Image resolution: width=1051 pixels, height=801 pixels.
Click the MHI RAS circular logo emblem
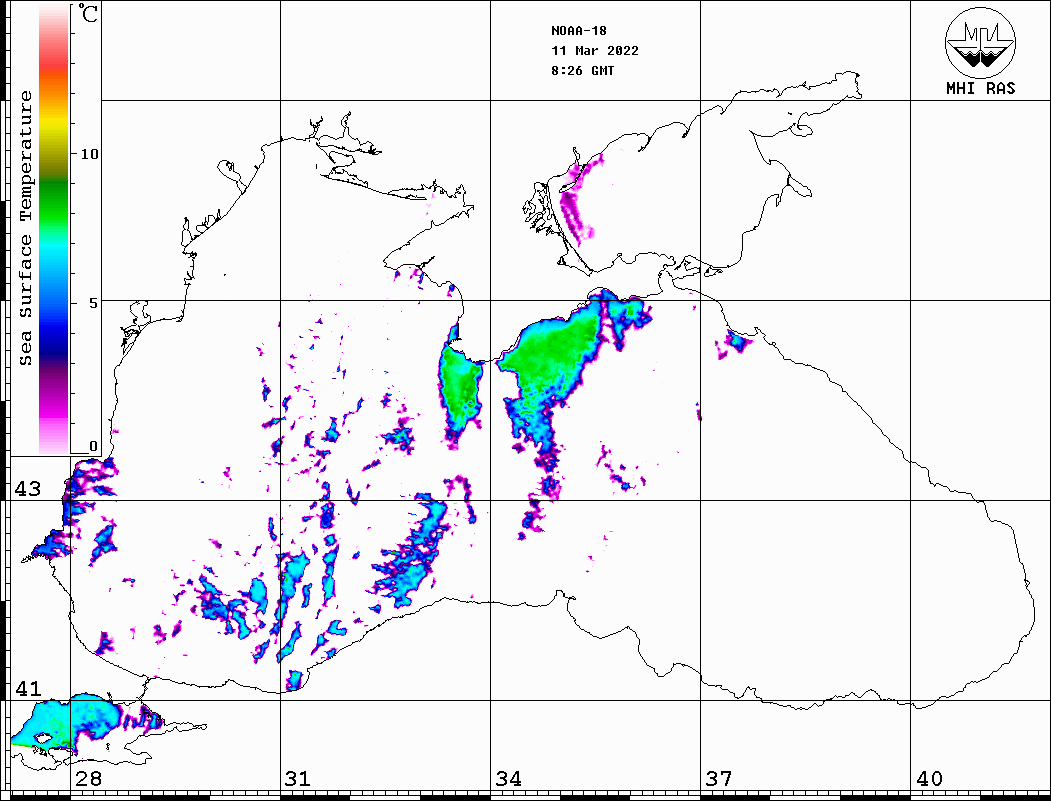pyautogui.click(x=980, y=42)
